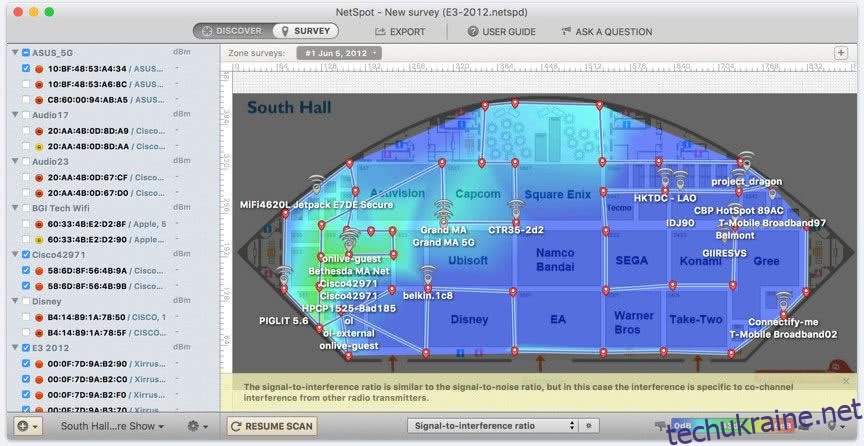864x446 pixels.
Task: Collapse the ASUS_5G group triangle
Action: tap(15, 53)
